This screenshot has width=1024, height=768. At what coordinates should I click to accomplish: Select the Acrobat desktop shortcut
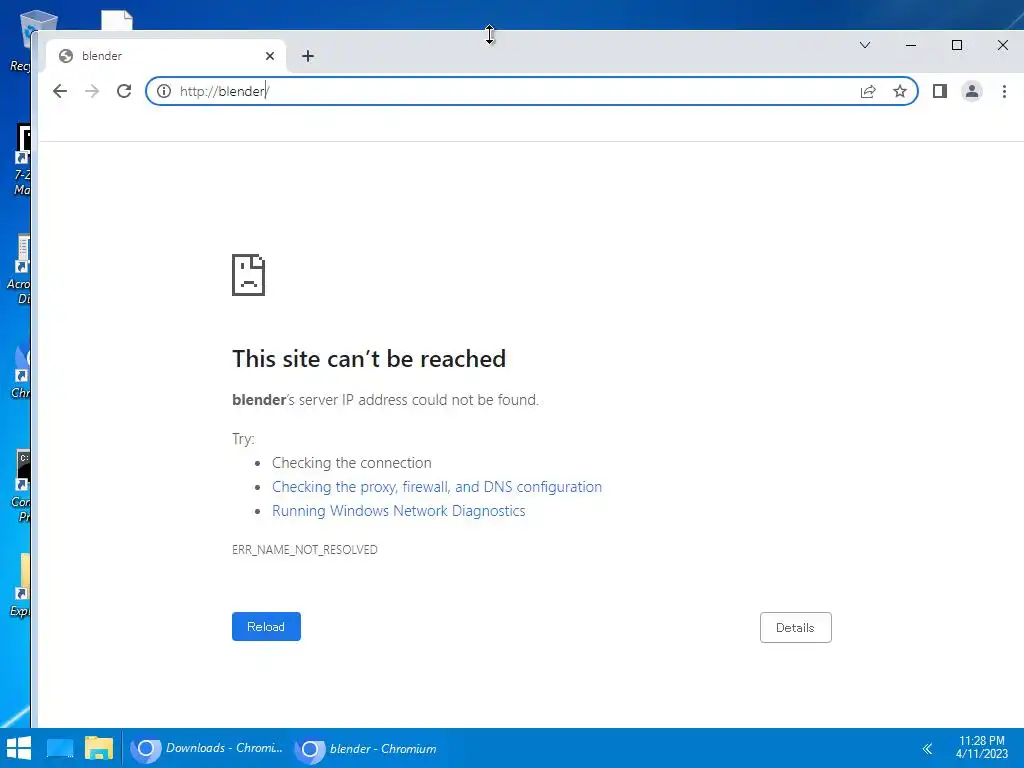pyautogui.click(x=20, y=269)
